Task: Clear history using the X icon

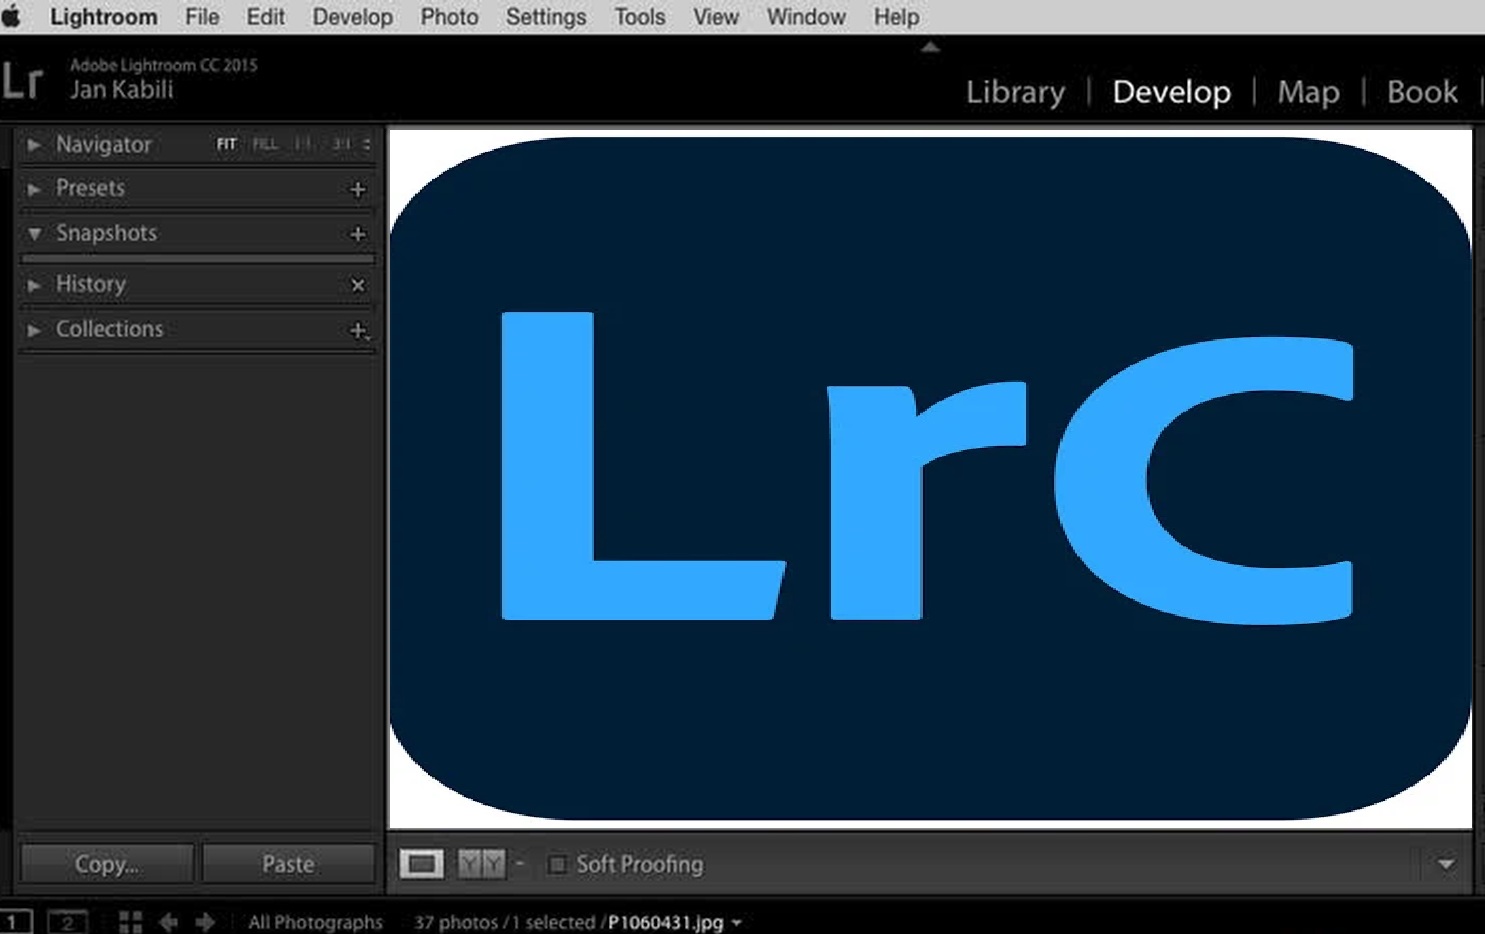Action: point(358,285)
